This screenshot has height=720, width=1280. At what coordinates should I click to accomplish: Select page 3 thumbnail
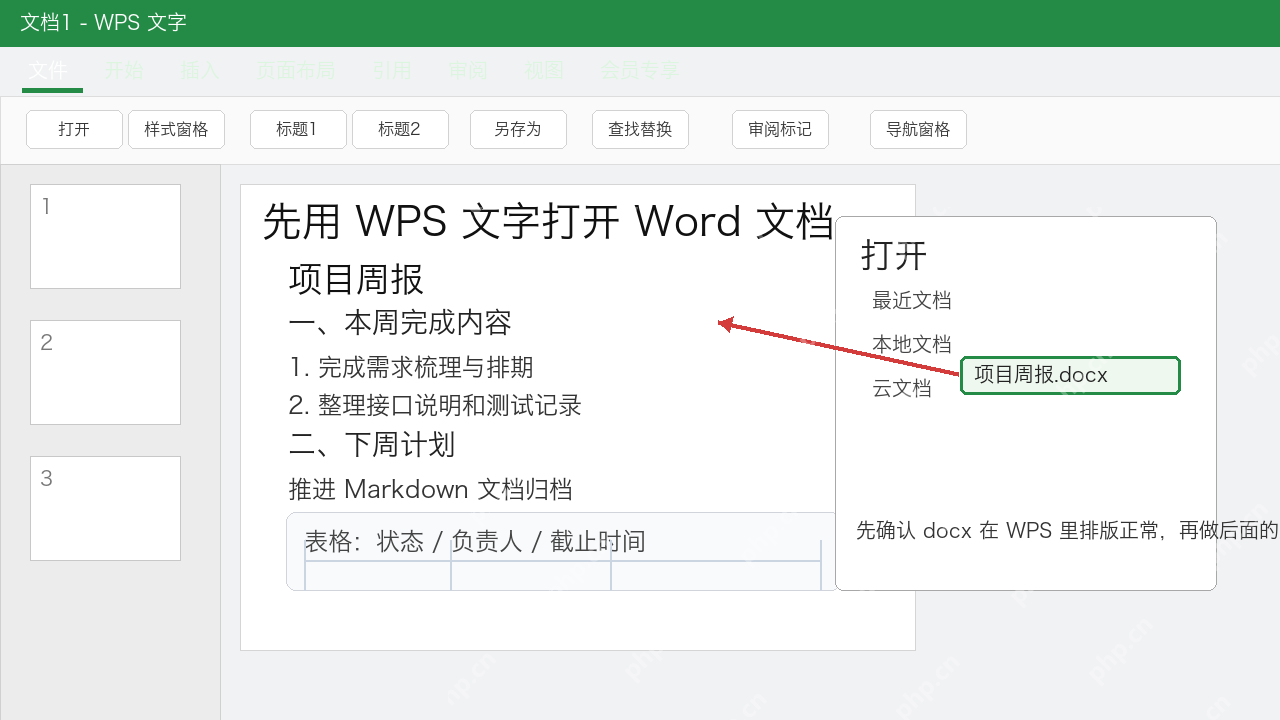pyautogui.click(x=105, y=508)
